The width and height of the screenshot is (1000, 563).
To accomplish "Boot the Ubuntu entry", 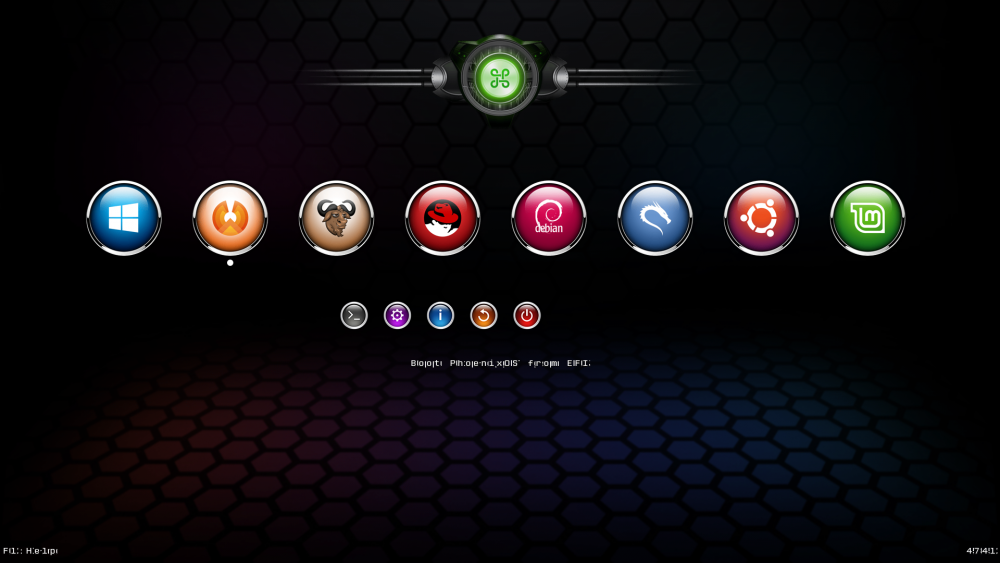I will pyautogui.click(x=761, y=218).
